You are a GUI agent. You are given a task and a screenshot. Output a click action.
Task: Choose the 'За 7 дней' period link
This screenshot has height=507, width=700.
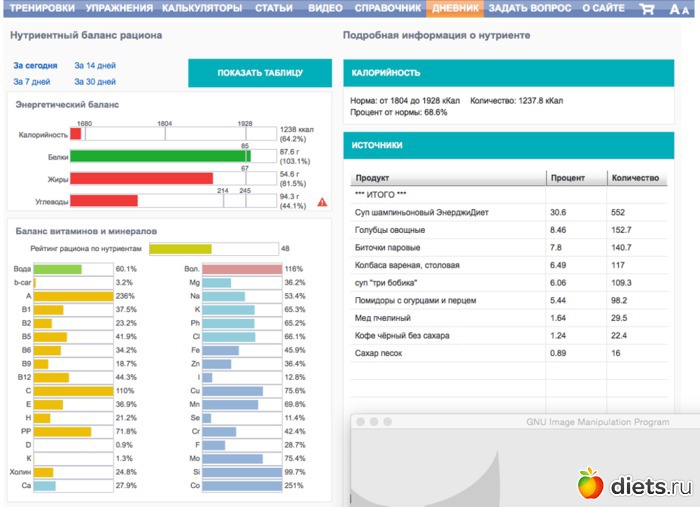tap(31, 81)
